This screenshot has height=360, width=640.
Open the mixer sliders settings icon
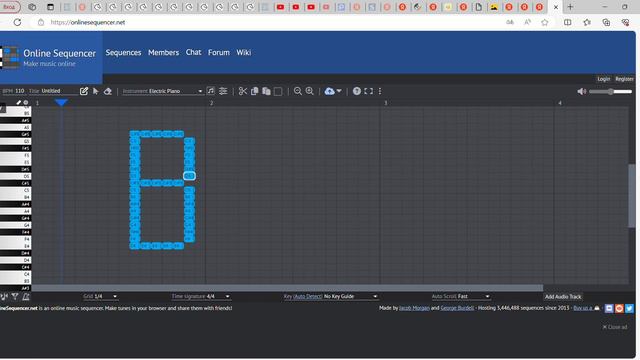223,91
